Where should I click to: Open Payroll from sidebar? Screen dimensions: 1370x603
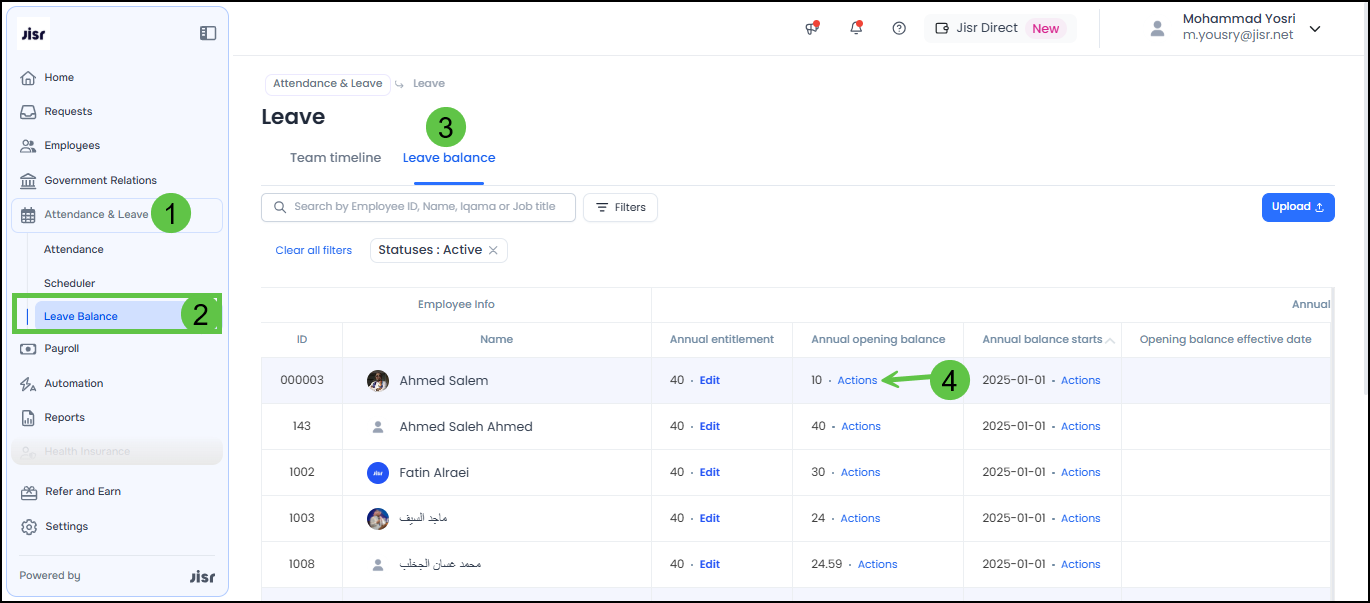[x=61, y=349]
